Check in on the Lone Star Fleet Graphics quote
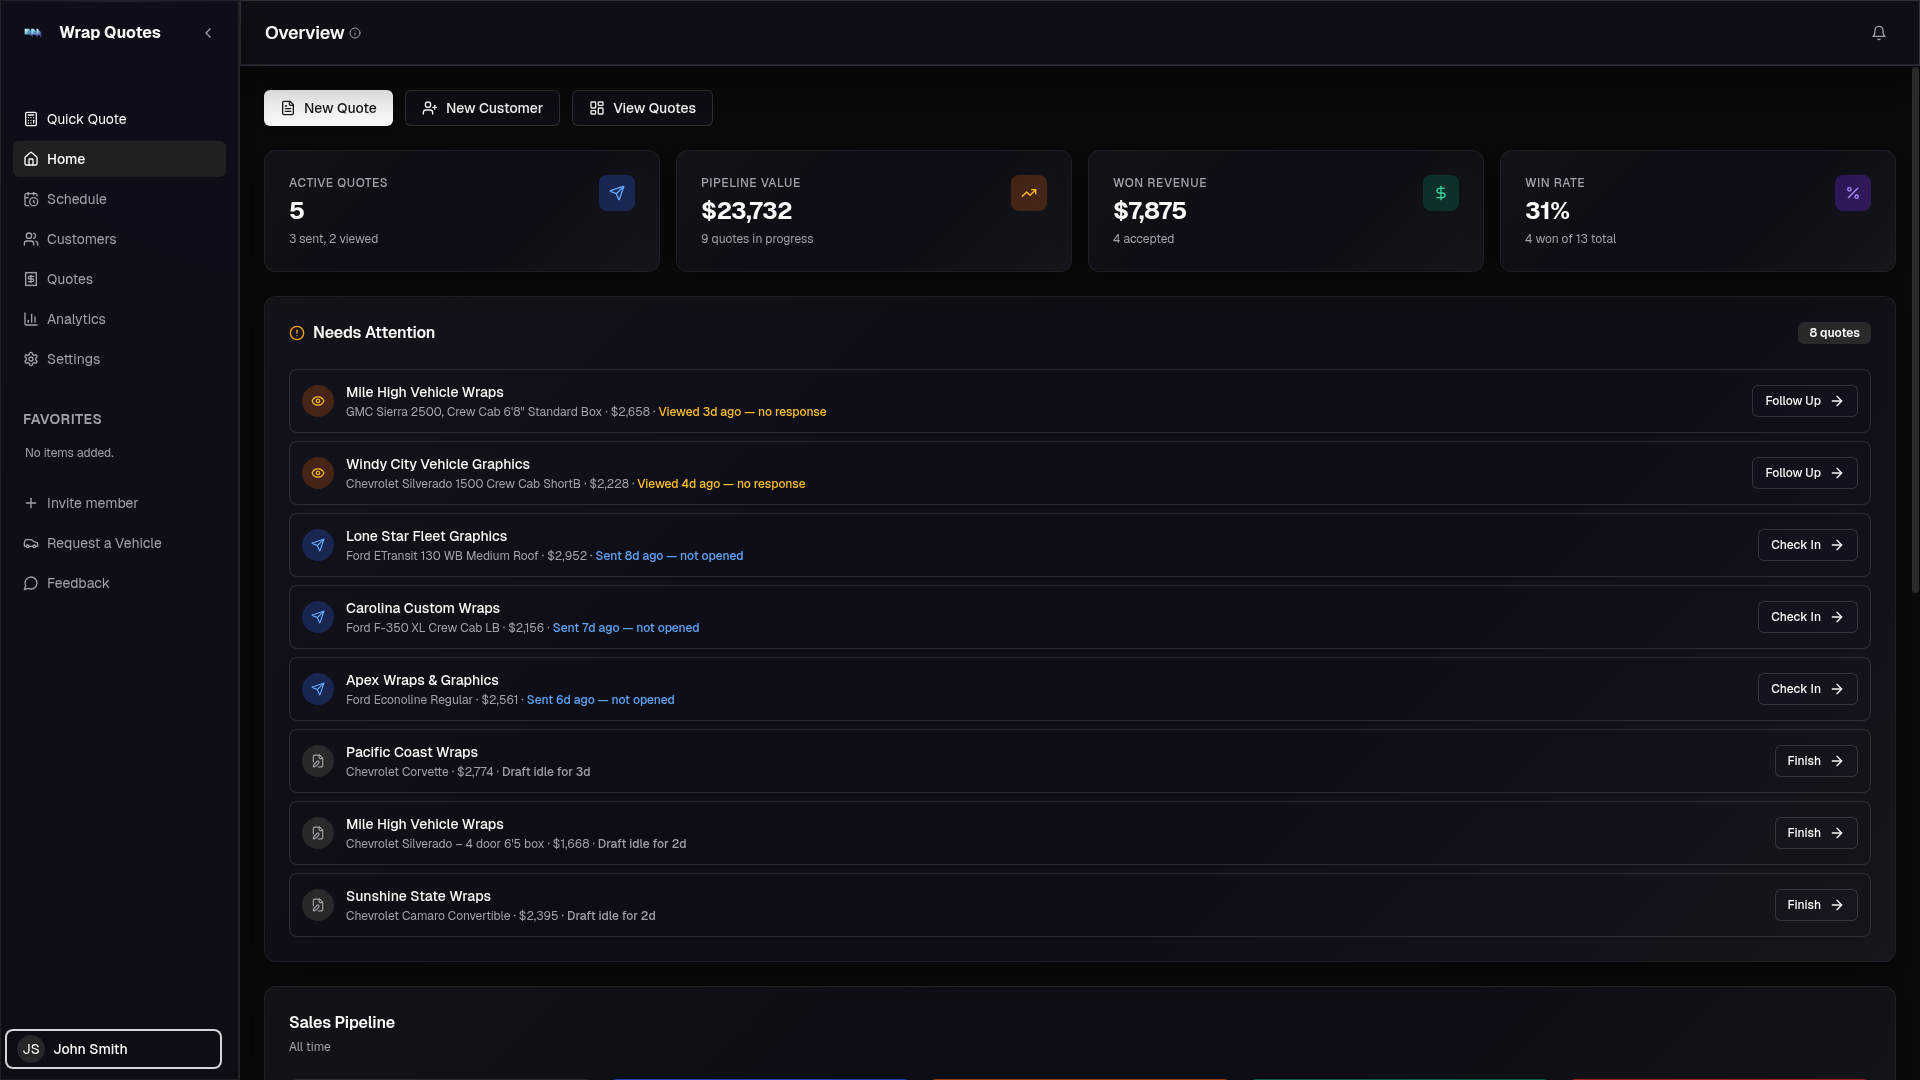The height and width of the screenshot is (1080, 1920). pyautogui.click(x=1806, y=545)
